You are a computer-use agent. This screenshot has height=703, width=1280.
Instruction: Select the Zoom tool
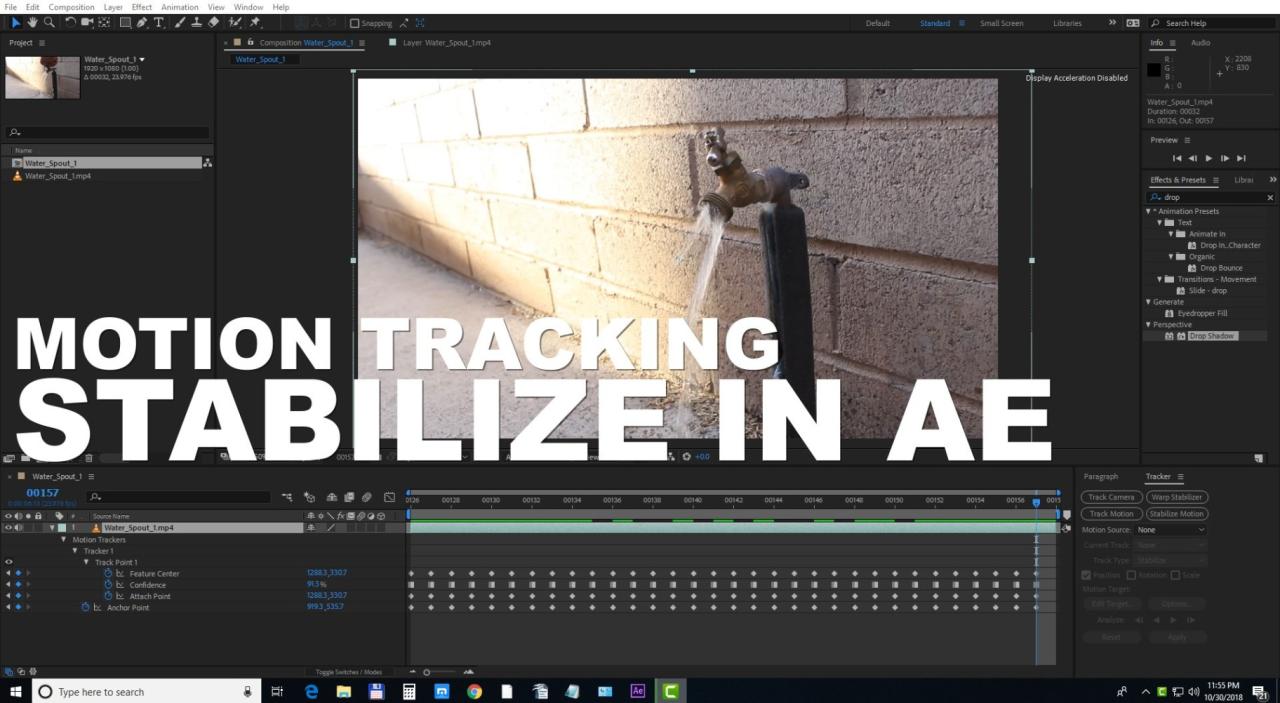[x=48, y=22]
